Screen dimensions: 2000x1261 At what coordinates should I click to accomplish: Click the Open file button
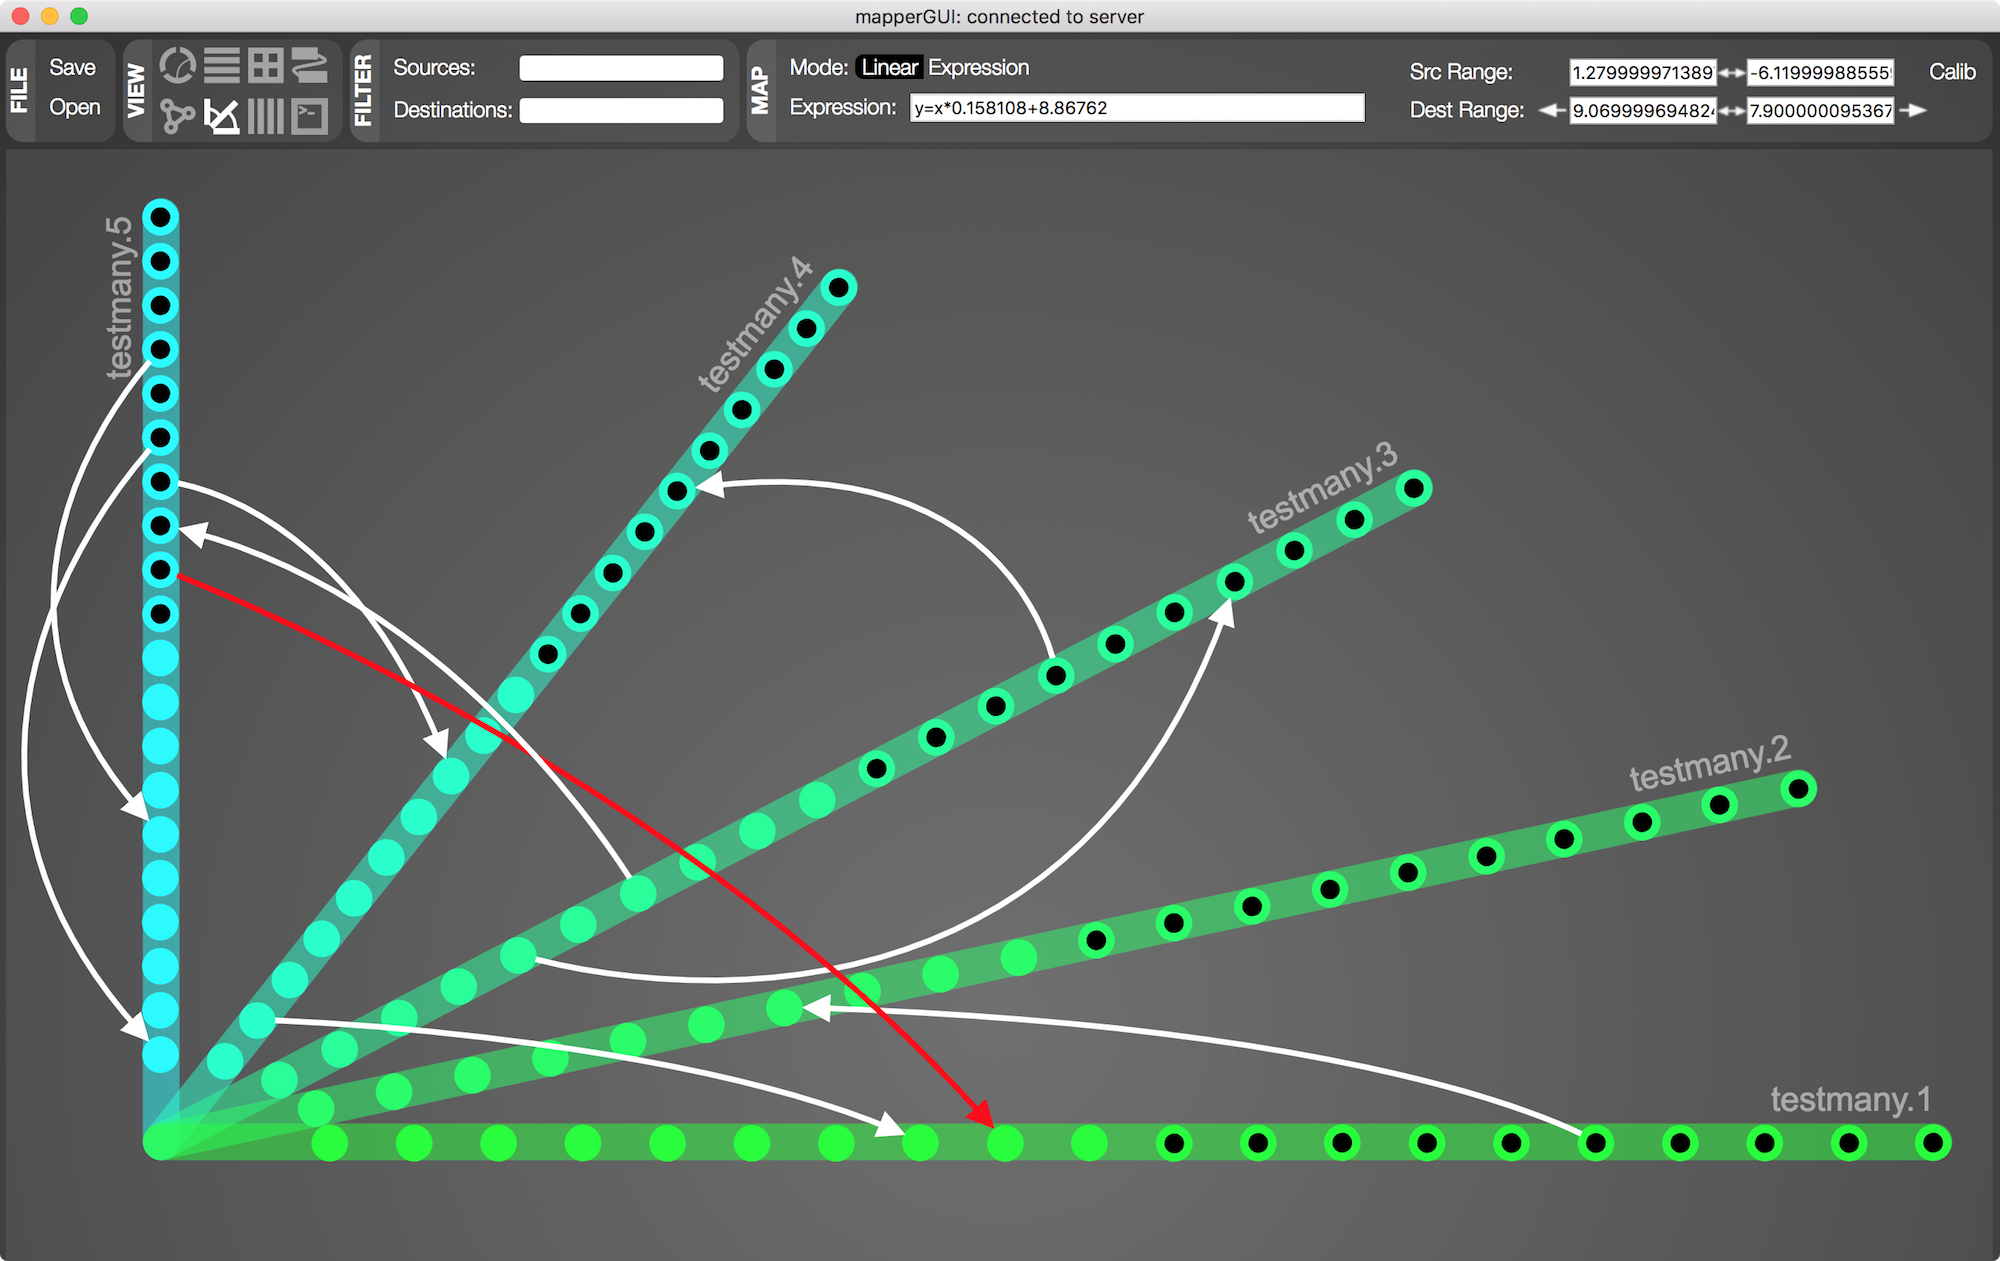pos(74,107)
